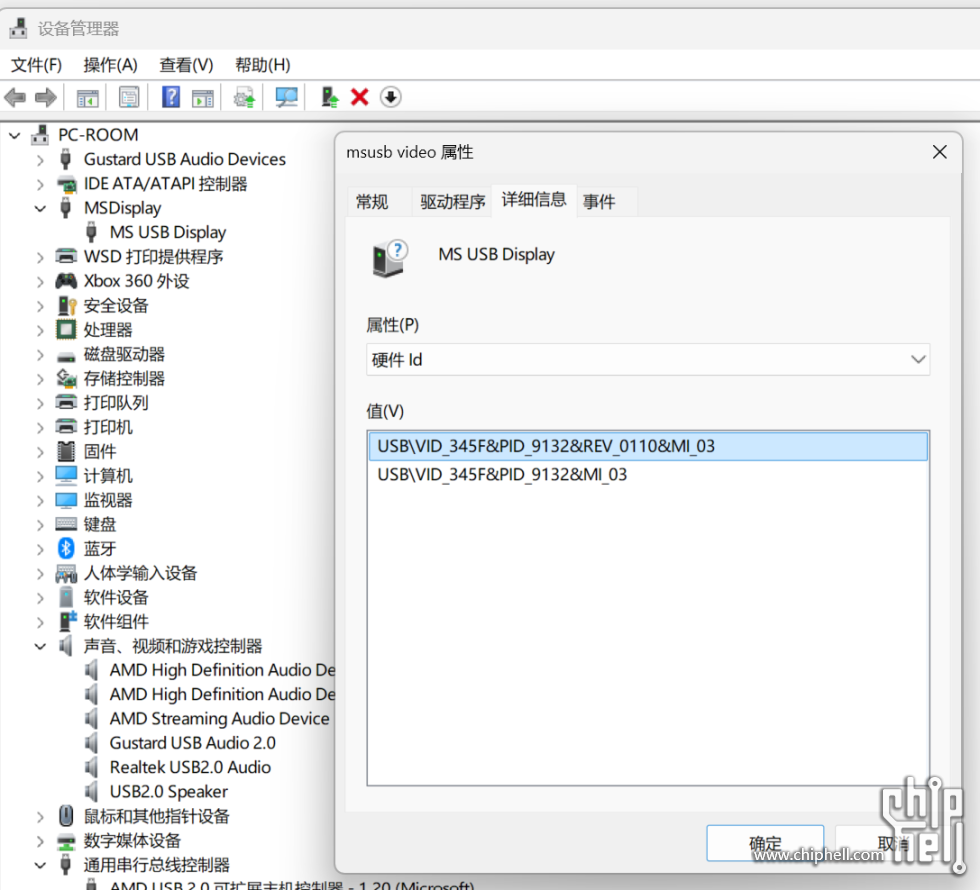Open the 文件(F) menu

(x=36, y=65)
